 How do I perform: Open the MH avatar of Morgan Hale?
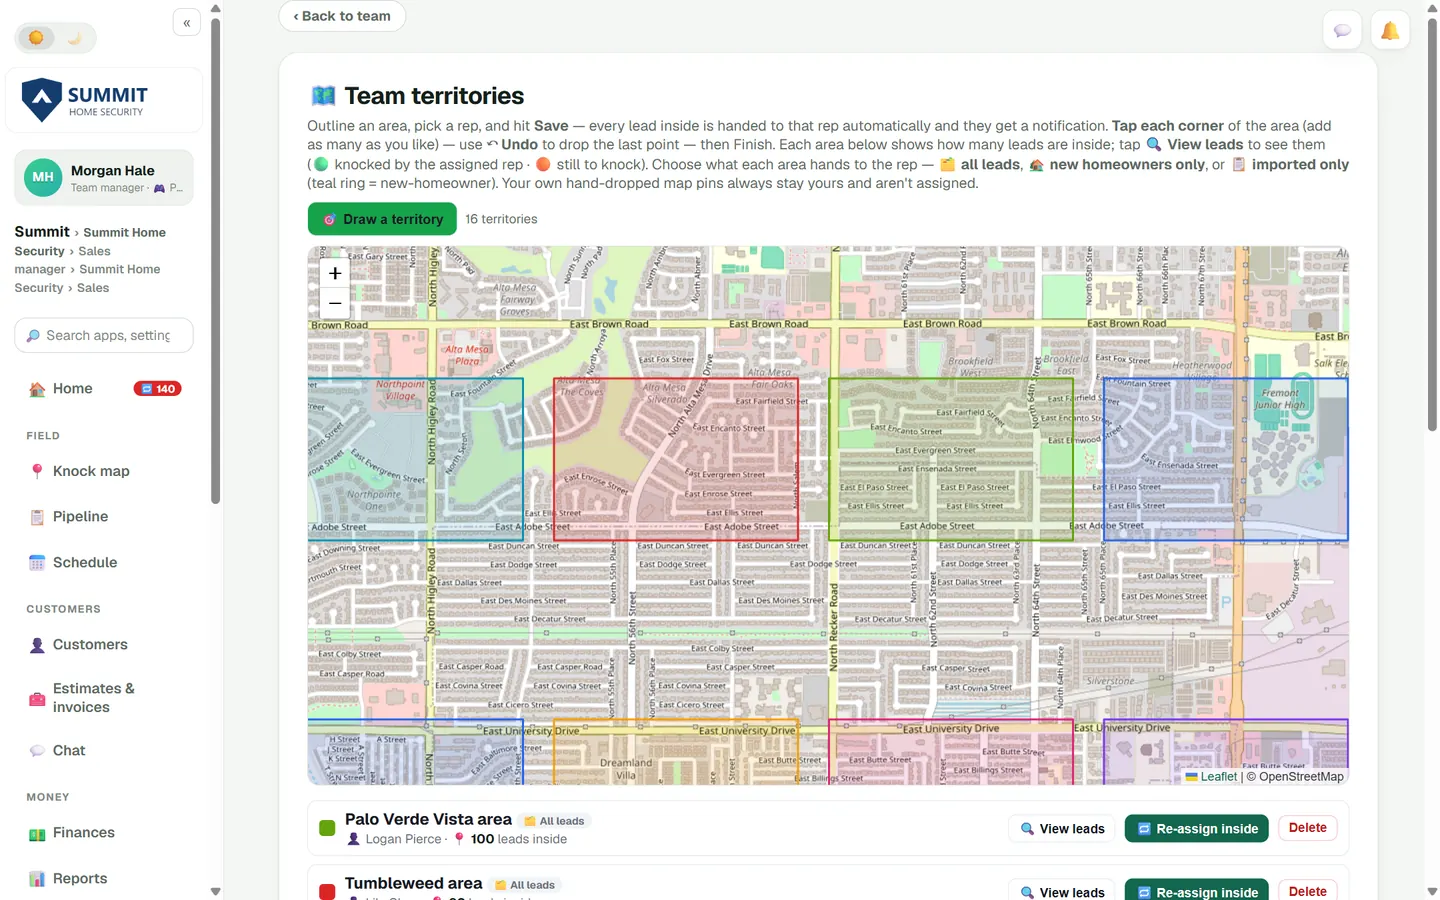(x=43, y=177)
